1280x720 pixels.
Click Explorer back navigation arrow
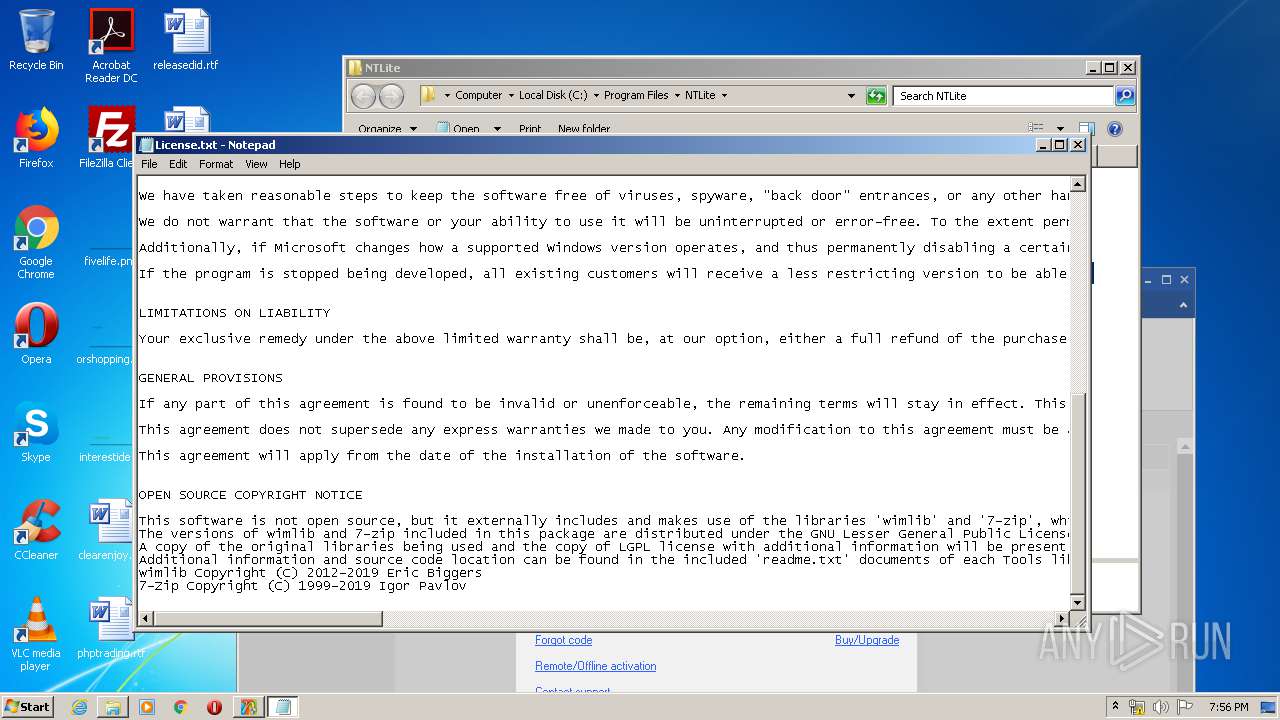click(363, 96)
